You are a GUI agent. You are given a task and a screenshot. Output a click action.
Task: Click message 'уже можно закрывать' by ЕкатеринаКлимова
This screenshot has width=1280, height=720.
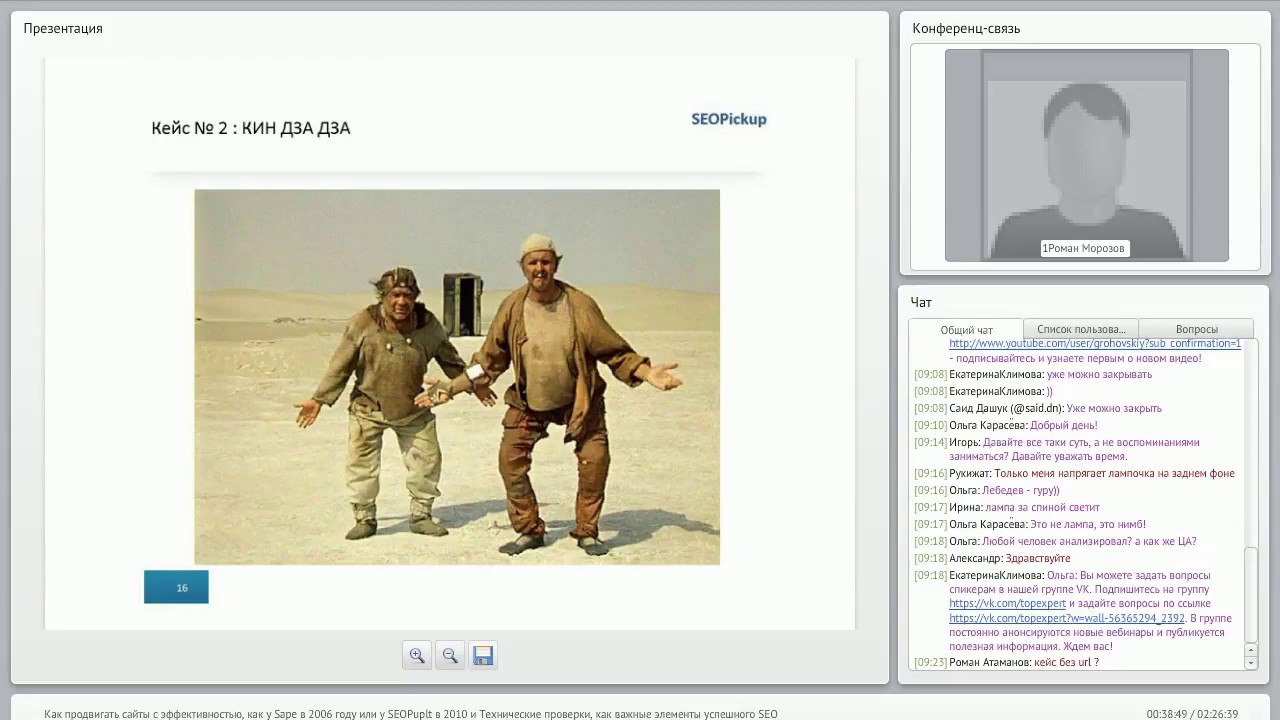[x=1099, y=375]
